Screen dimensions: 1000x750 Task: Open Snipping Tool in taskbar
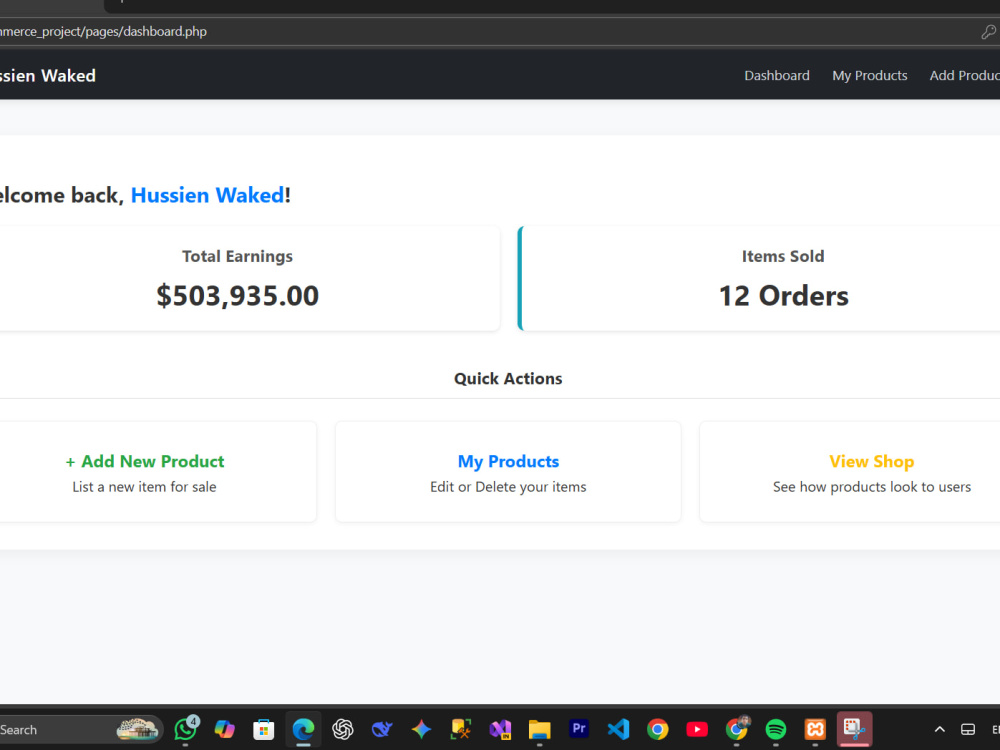(x=855, y=728)
